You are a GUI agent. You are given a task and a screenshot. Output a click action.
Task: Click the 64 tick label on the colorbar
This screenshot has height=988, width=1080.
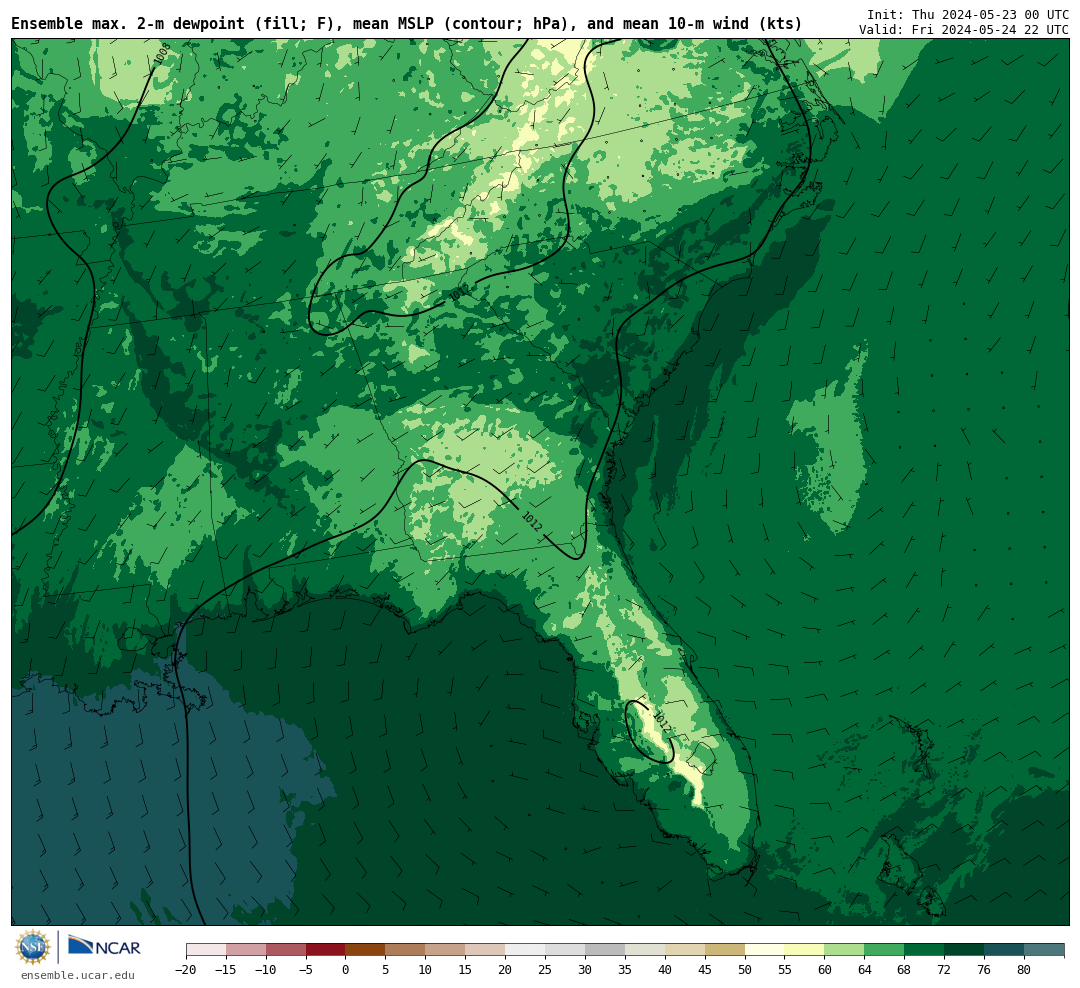coord(864,970)
